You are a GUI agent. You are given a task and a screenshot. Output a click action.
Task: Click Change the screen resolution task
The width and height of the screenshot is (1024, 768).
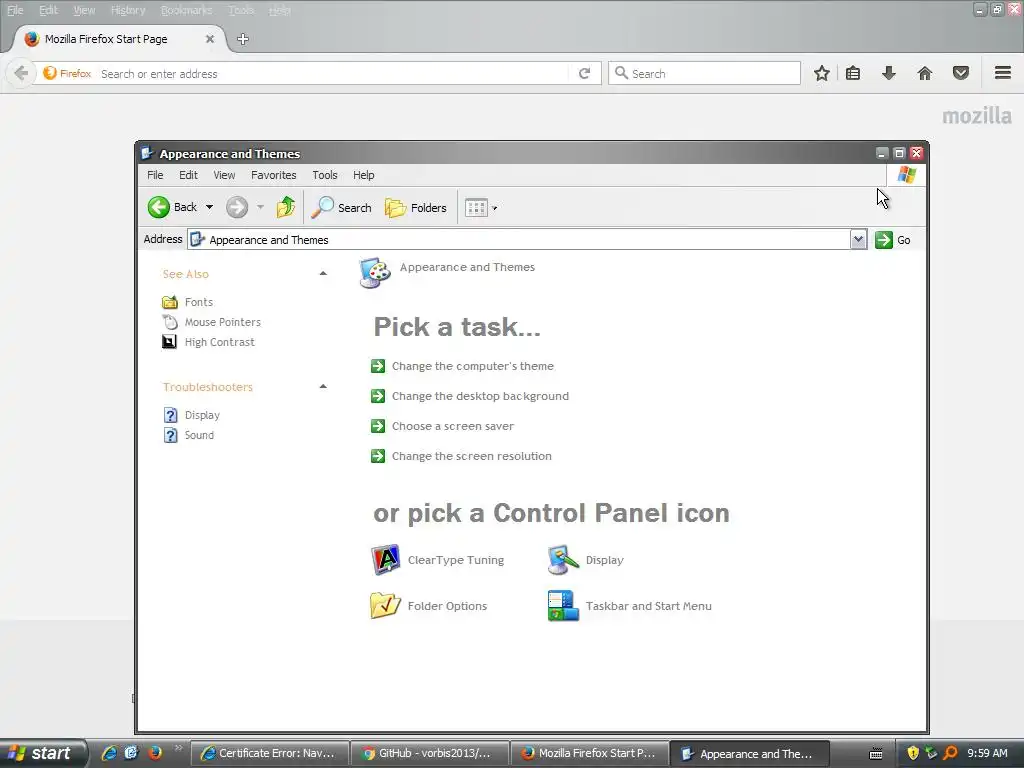[461, 456]
